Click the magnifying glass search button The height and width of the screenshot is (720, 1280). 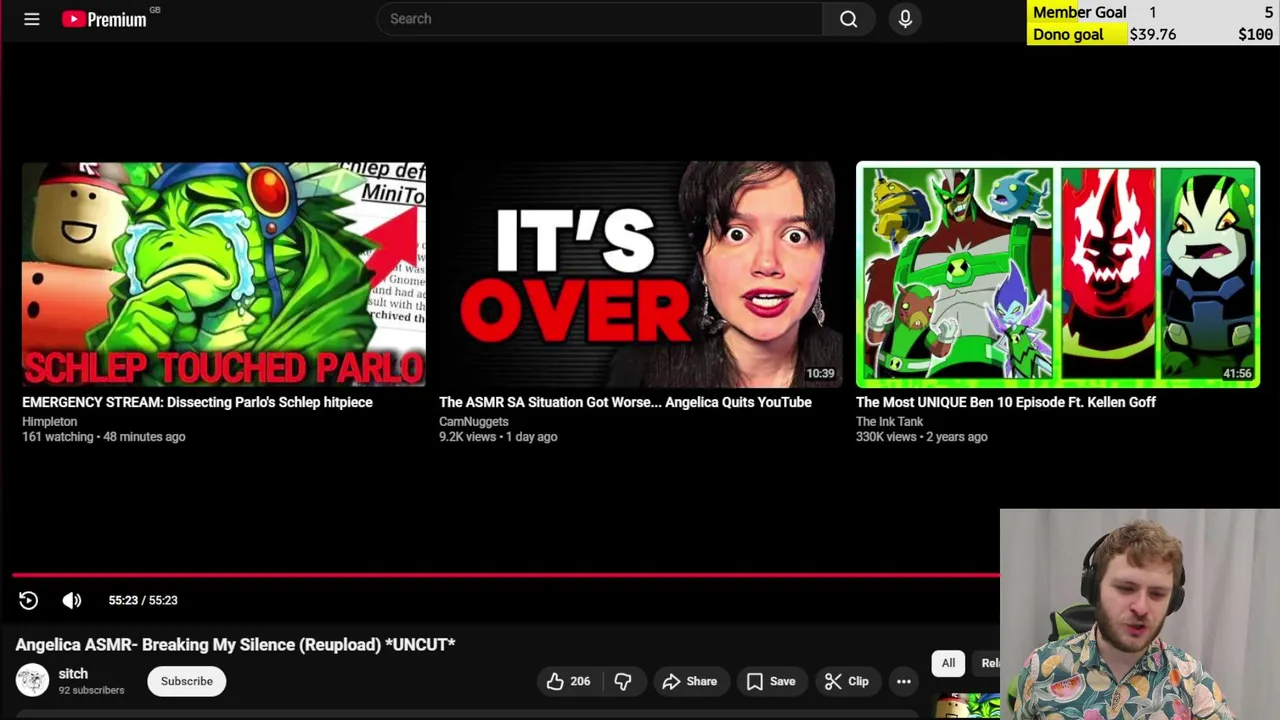pos(848,19)
